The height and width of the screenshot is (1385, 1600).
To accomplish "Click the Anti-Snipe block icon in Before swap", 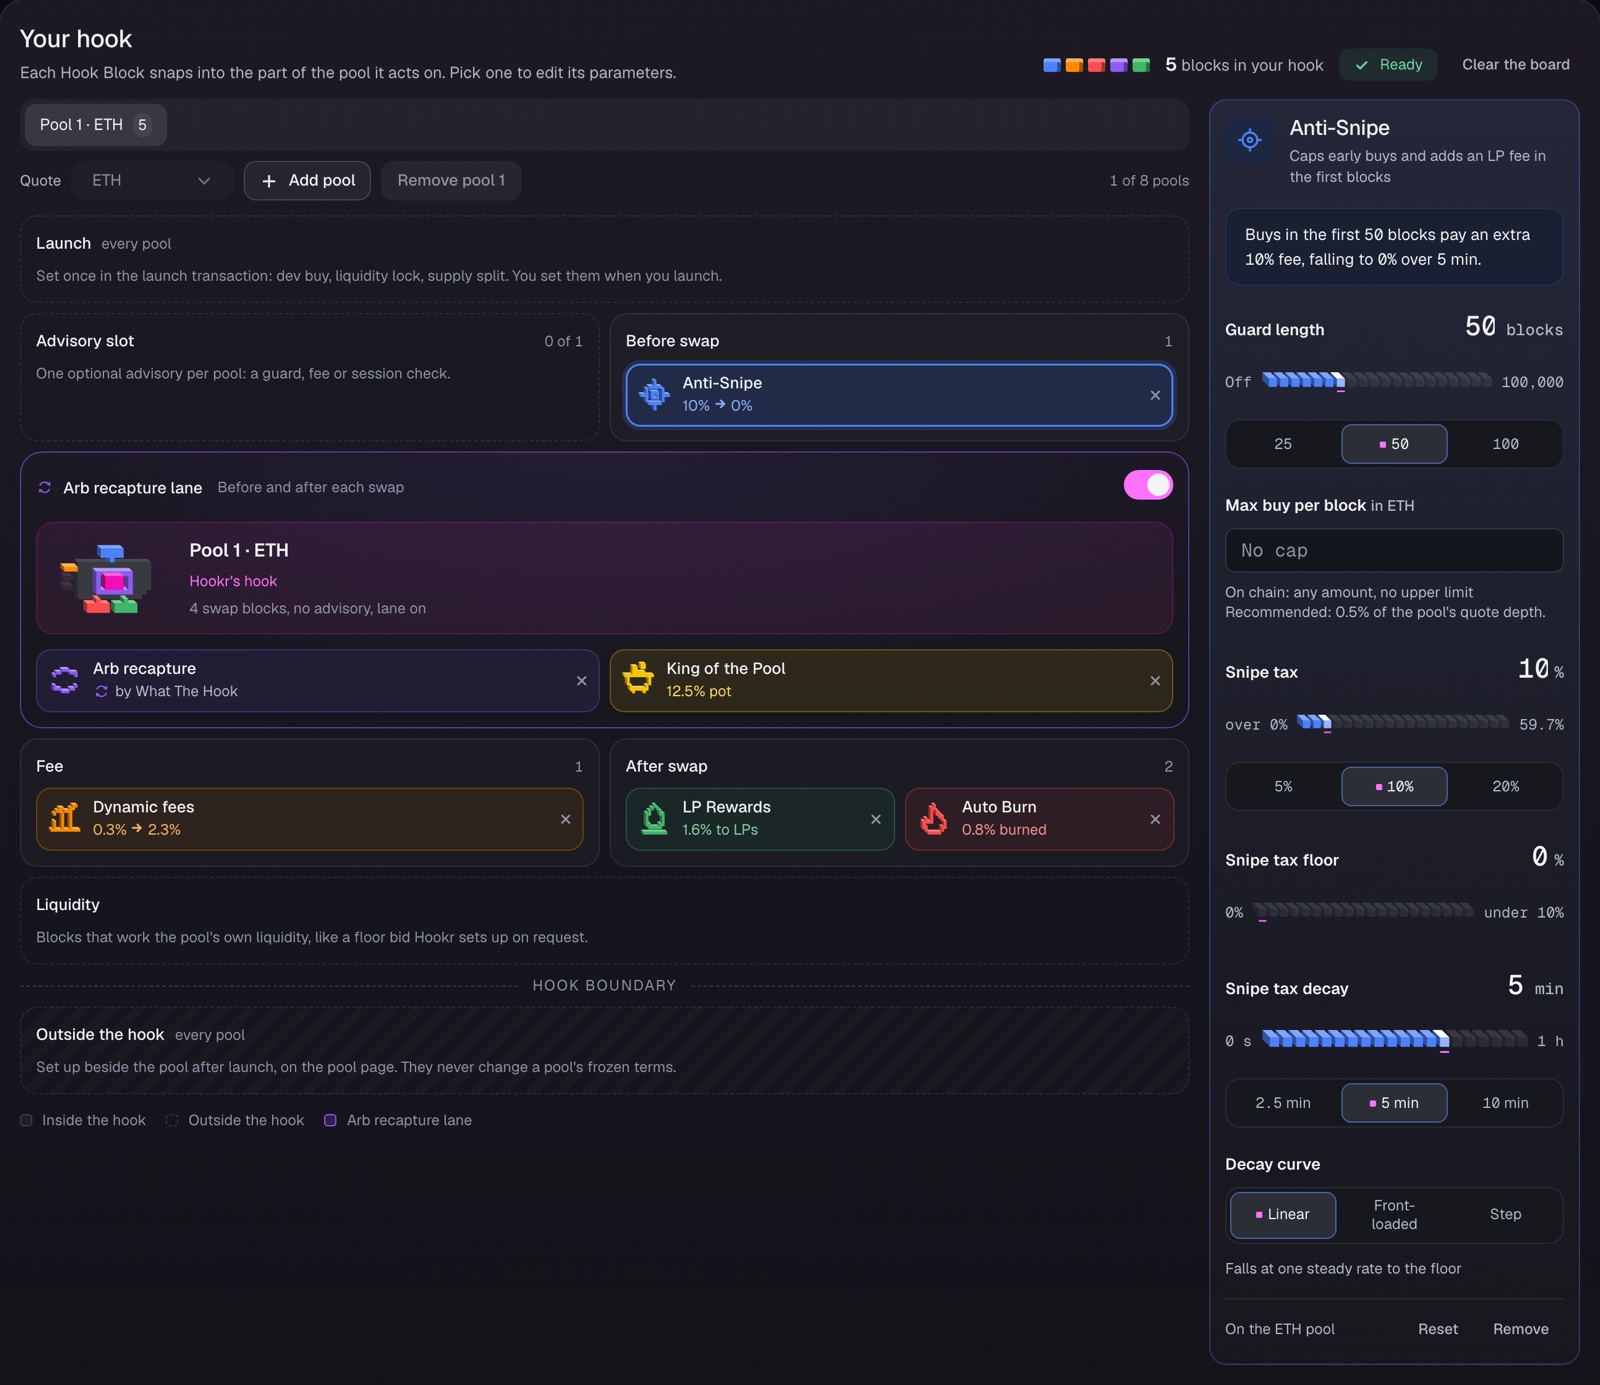I will [655, 394].
